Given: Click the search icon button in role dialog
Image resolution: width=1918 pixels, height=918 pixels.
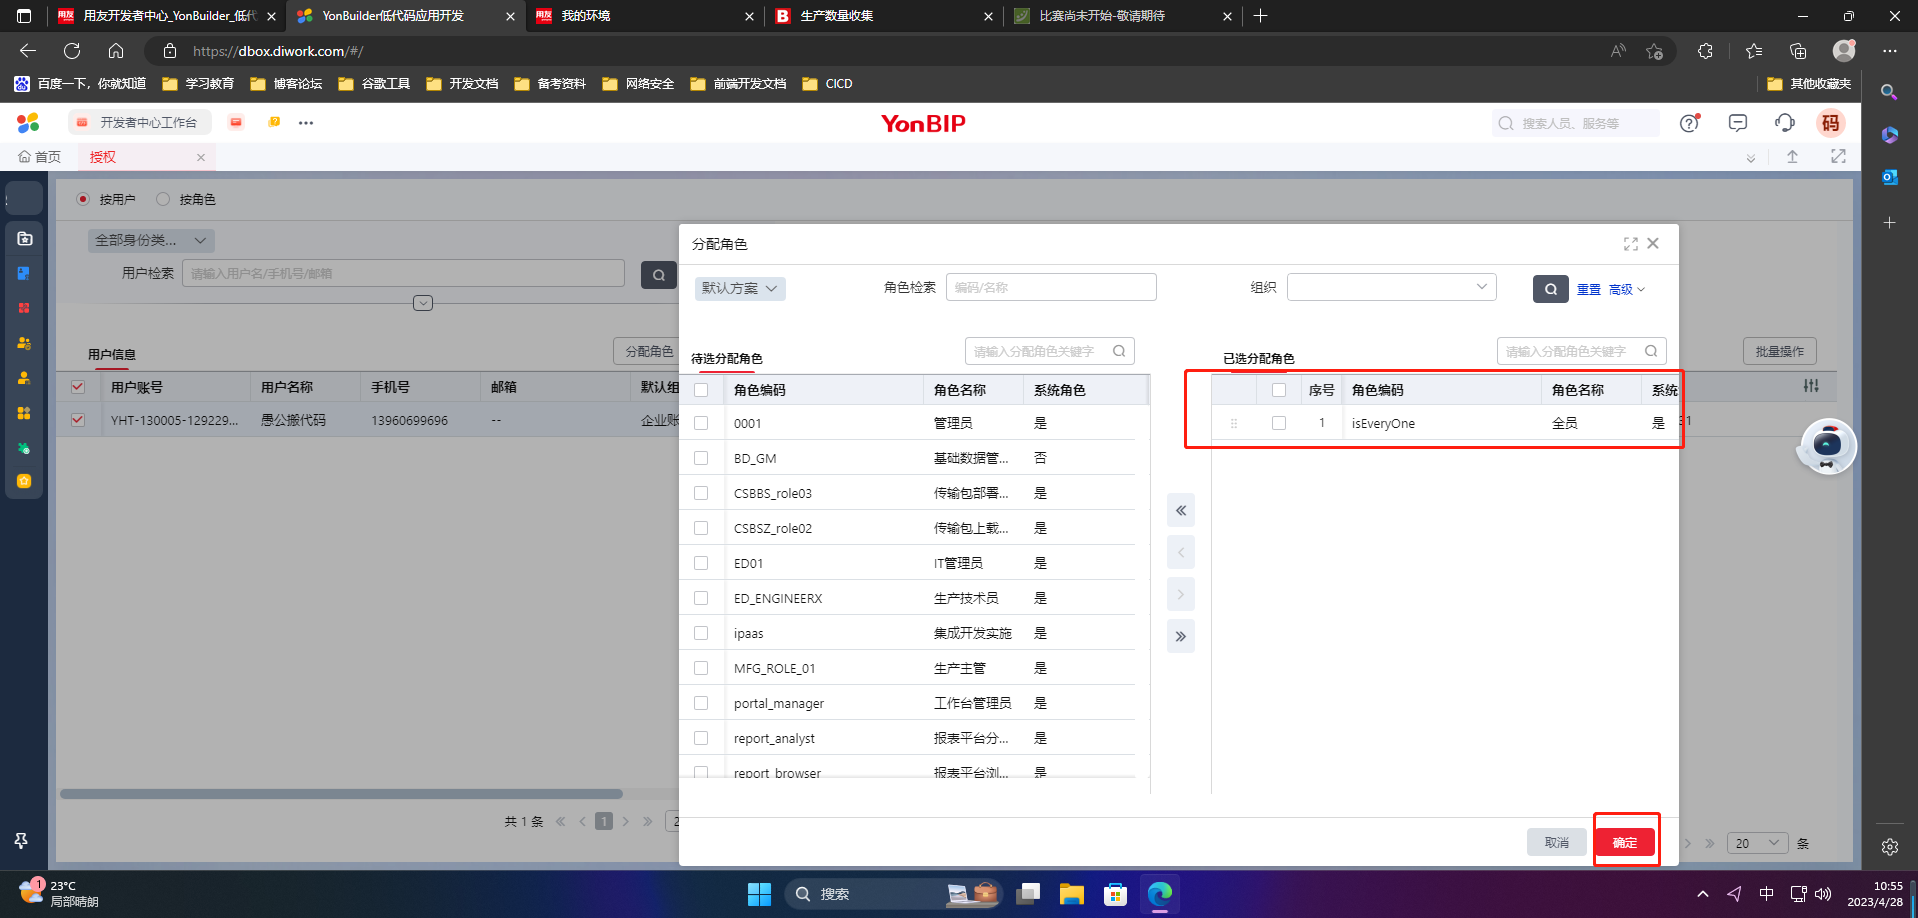Looking at the screenshot, I should click(x=1550, y=289).
